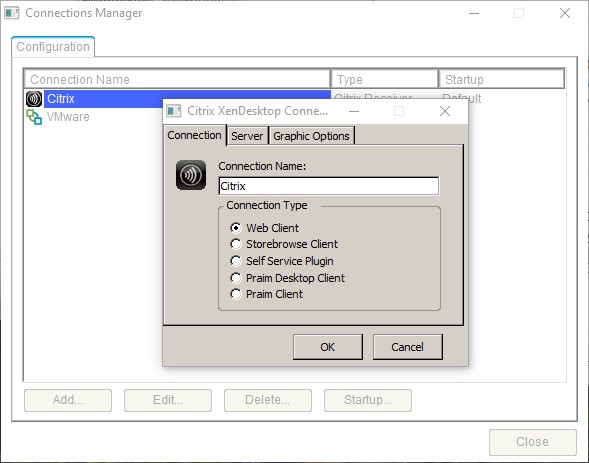
Task: Click the large Citrix logo in the XenDesktop dialog
Action: pos(191,175)
